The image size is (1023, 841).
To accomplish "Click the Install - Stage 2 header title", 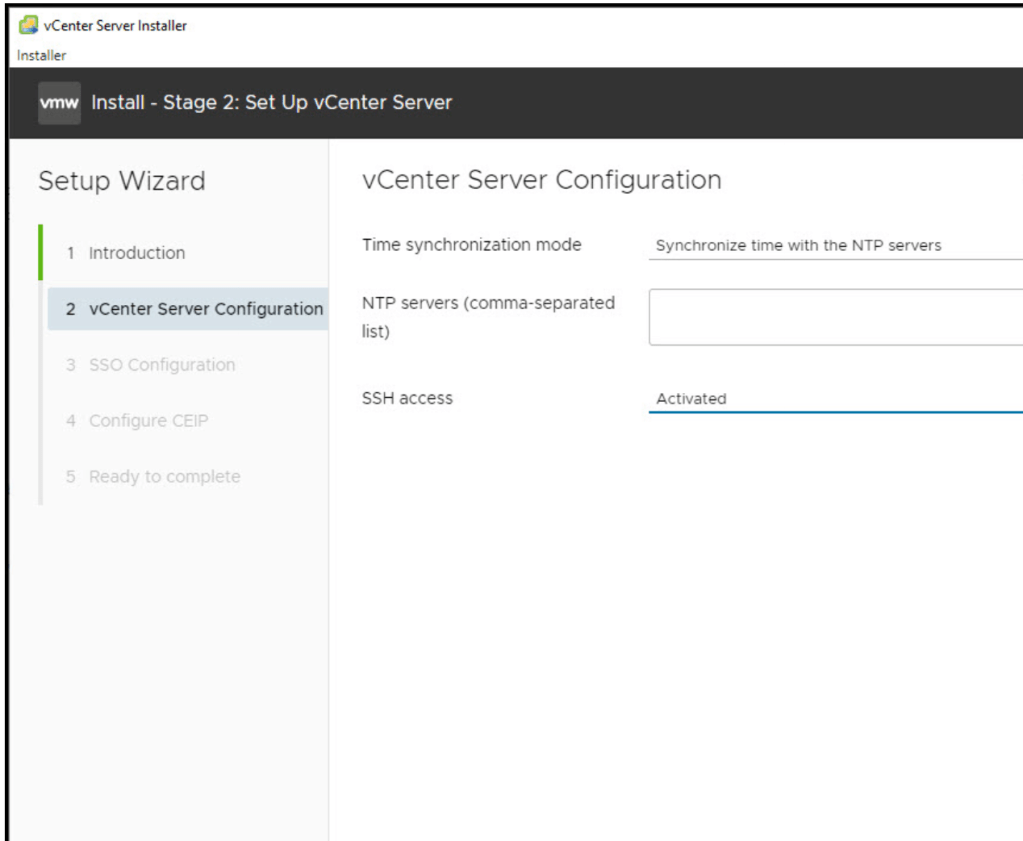I will click(272, 103).
